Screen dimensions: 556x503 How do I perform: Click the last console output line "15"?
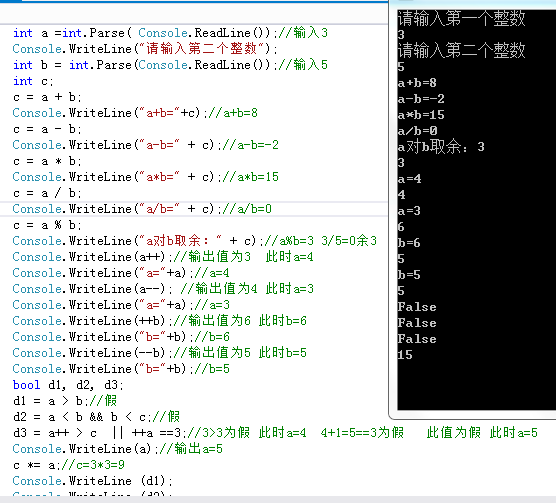405,355
